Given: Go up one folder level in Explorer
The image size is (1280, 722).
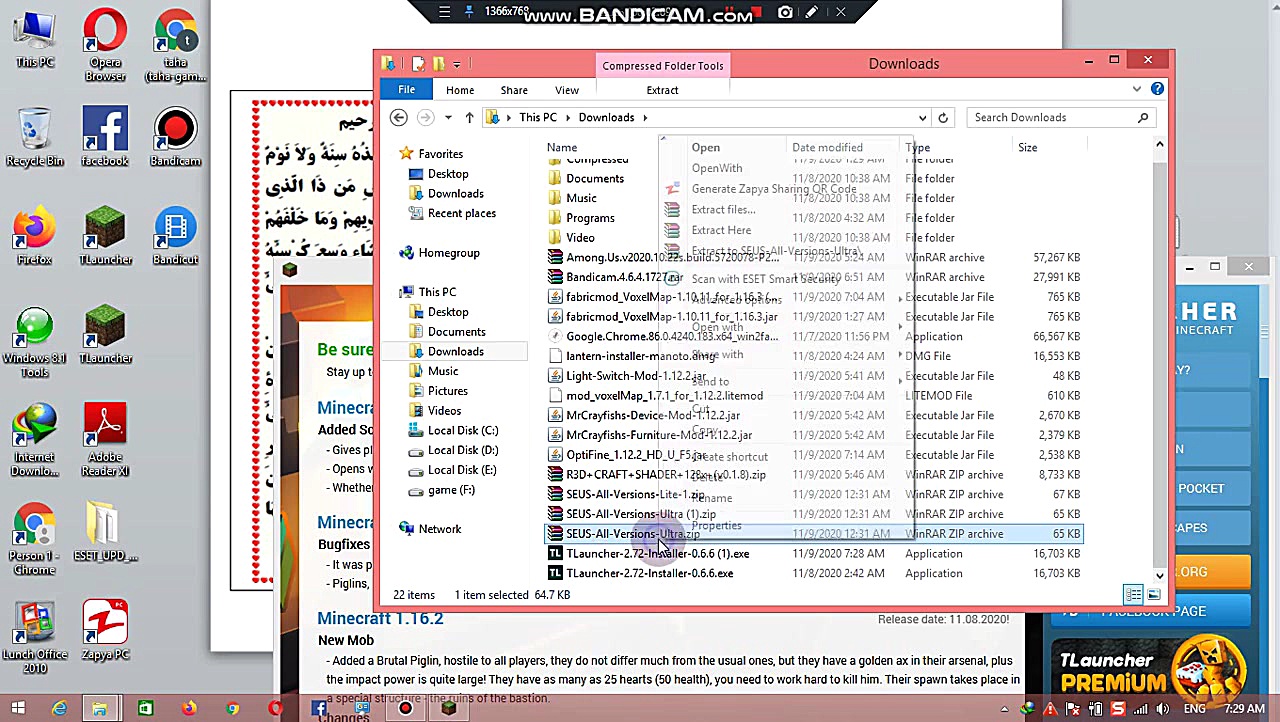Looking at the screenshot, I should click(x=469, y=117).
